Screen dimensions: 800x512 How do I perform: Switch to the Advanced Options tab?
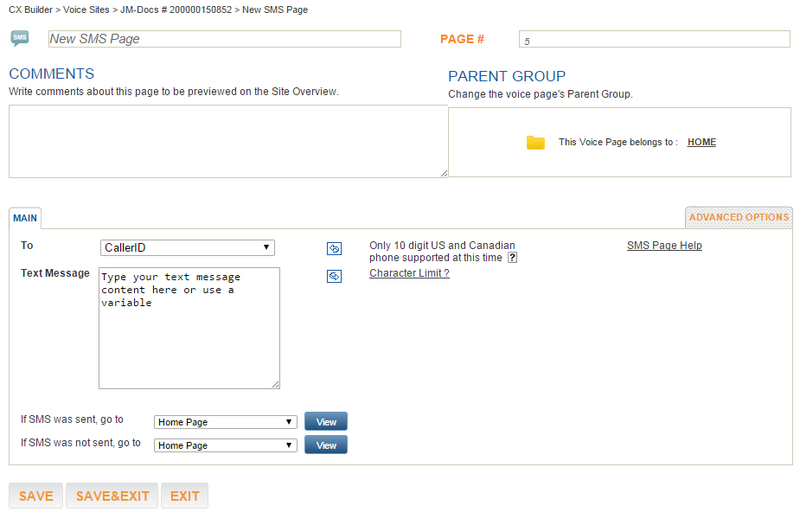[739, 217]
